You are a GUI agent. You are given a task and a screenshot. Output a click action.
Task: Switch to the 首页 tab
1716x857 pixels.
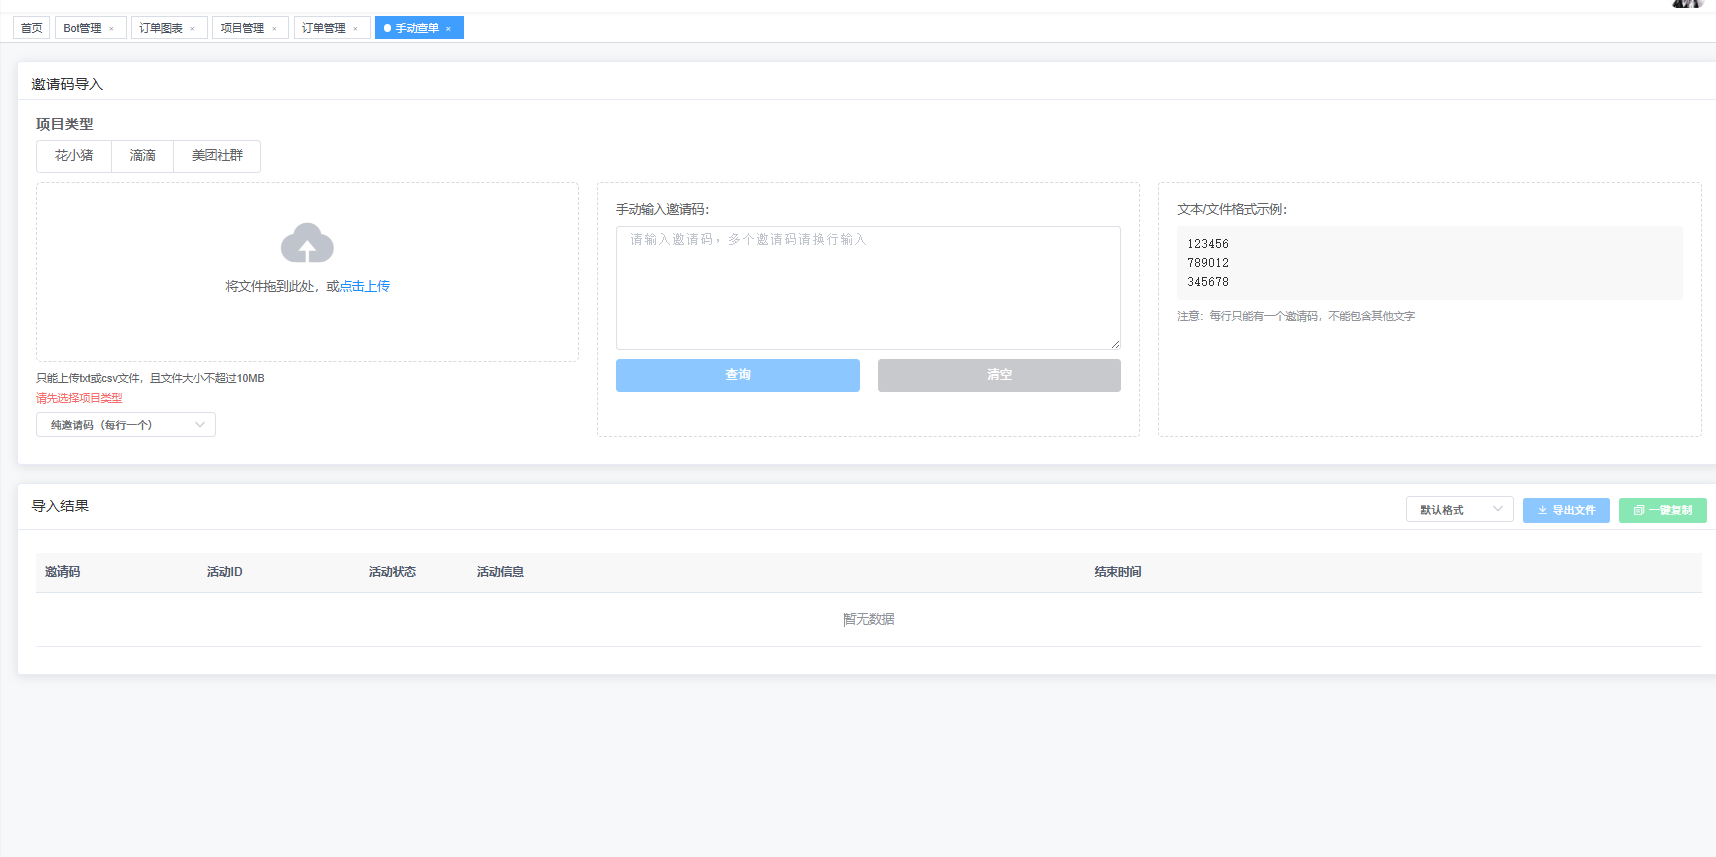tap(32, 28)
